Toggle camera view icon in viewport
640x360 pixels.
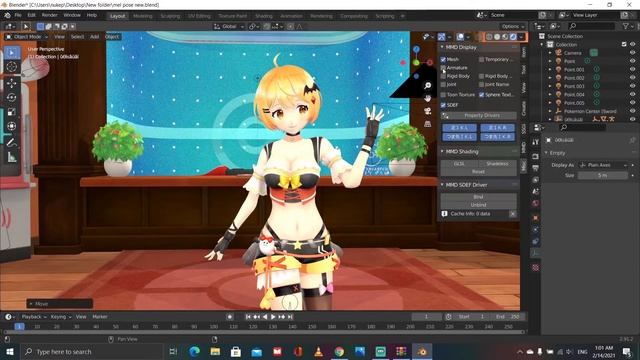(x=427, y=111)
